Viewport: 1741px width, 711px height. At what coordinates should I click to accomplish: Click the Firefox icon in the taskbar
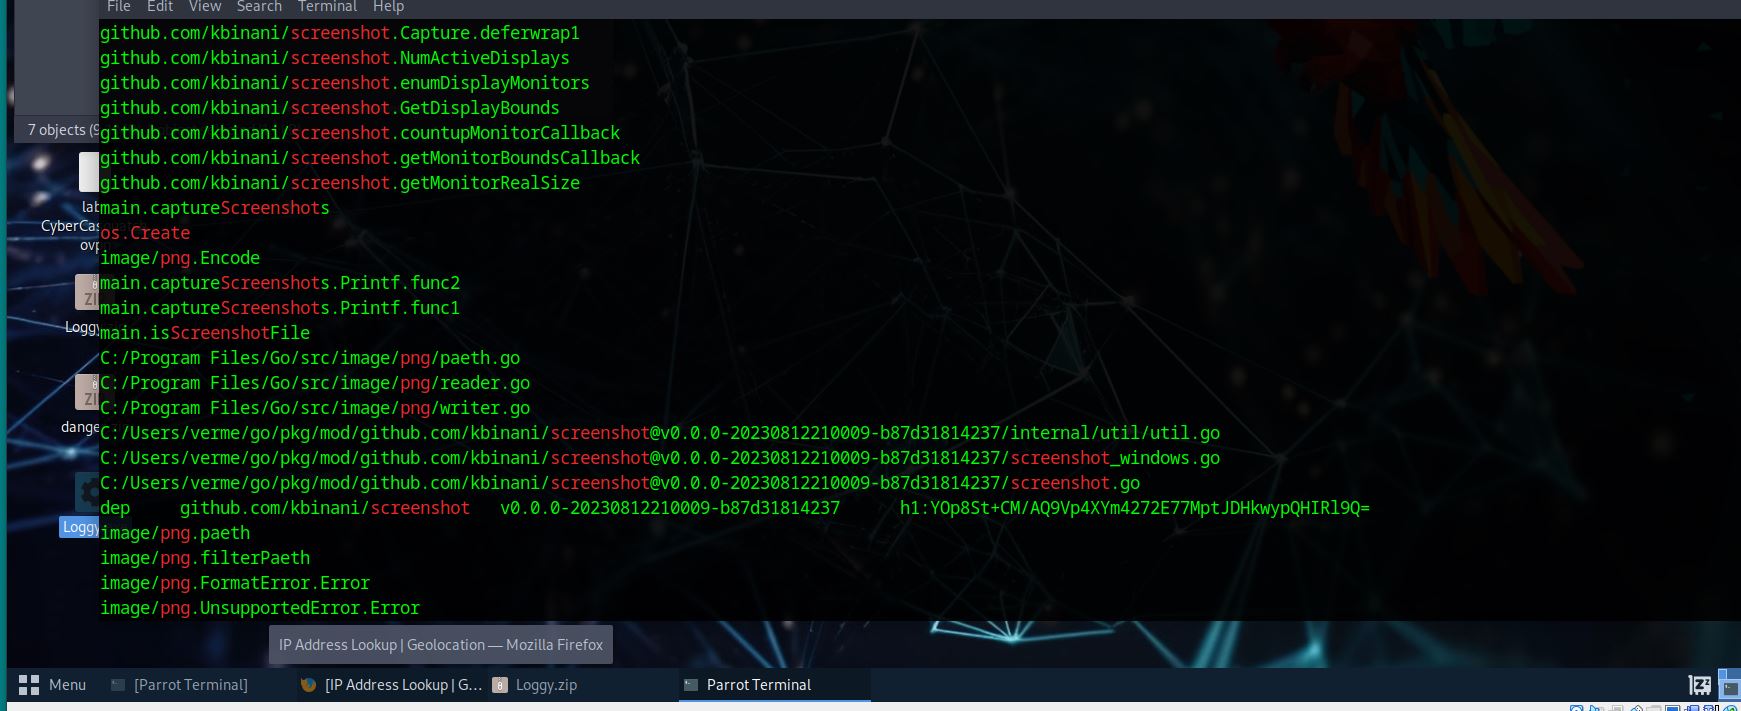[308, 685]
